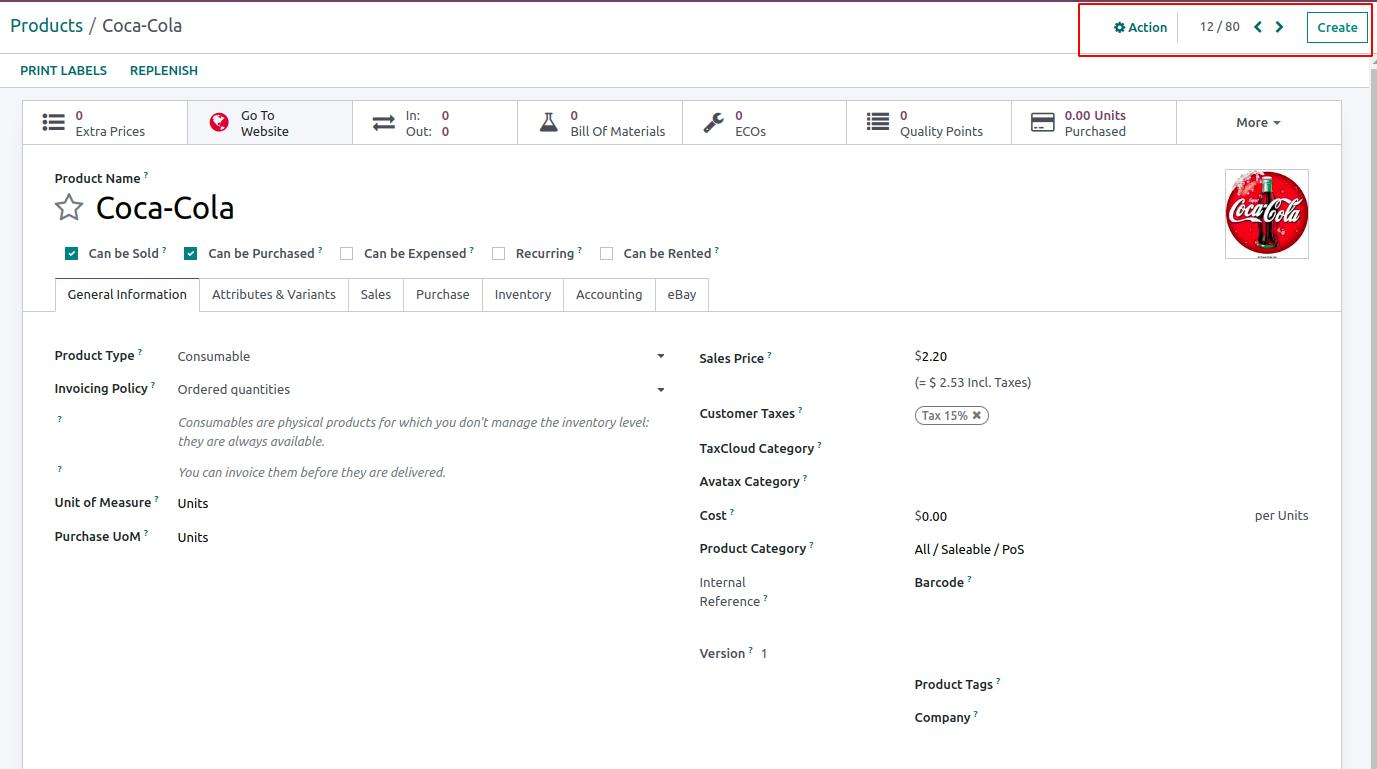
Task: Open Quality Points list icon
Action: click(x=878, y=122)
